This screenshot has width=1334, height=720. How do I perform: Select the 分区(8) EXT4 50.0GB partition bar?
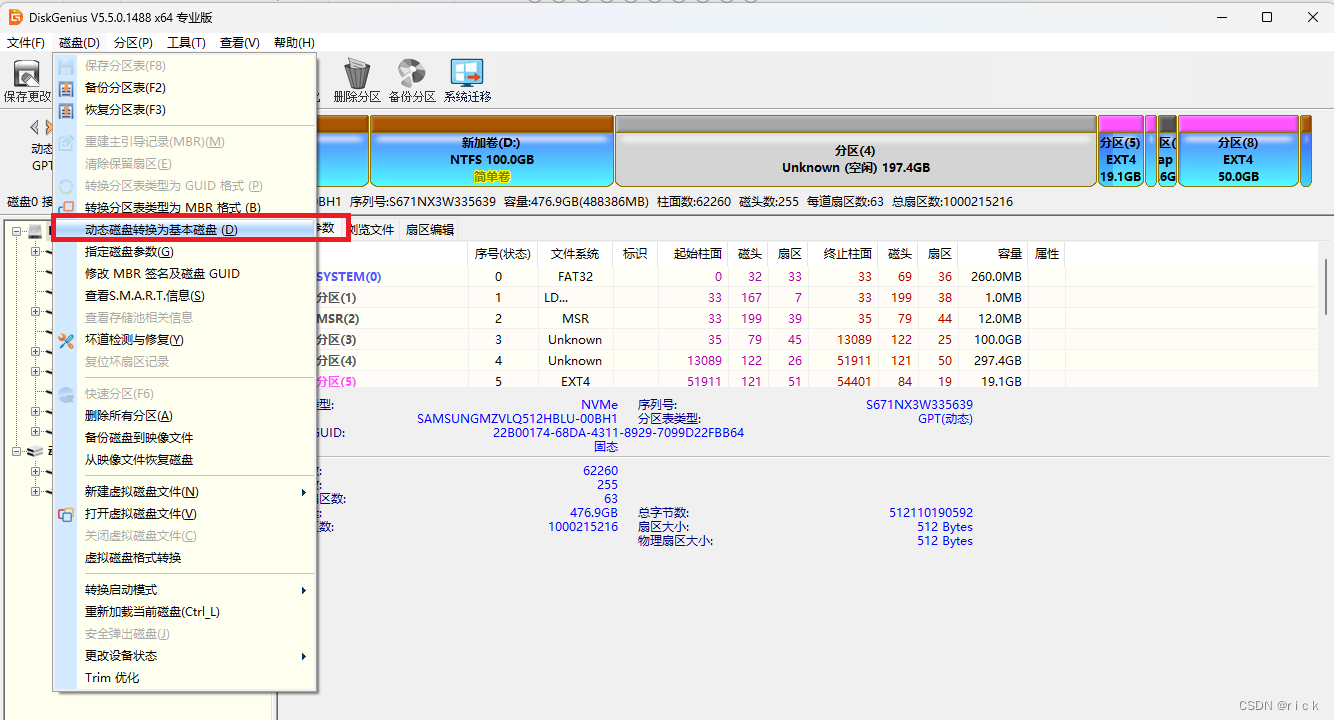pyautogui.click(x=1237, y=151)
